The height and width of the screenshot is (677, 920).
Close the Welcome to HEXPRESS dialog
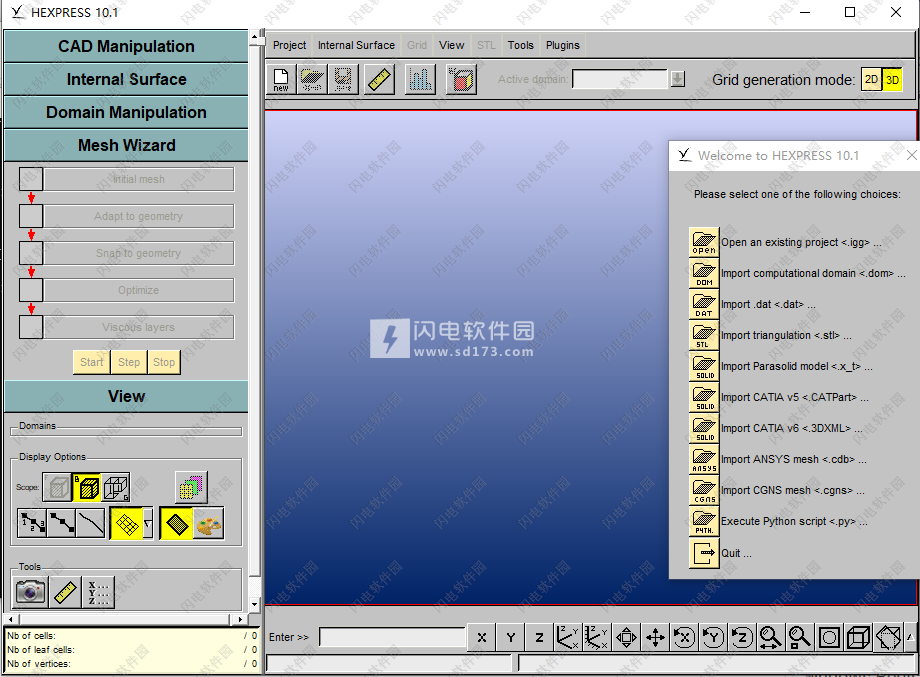(x=911, y=155)
